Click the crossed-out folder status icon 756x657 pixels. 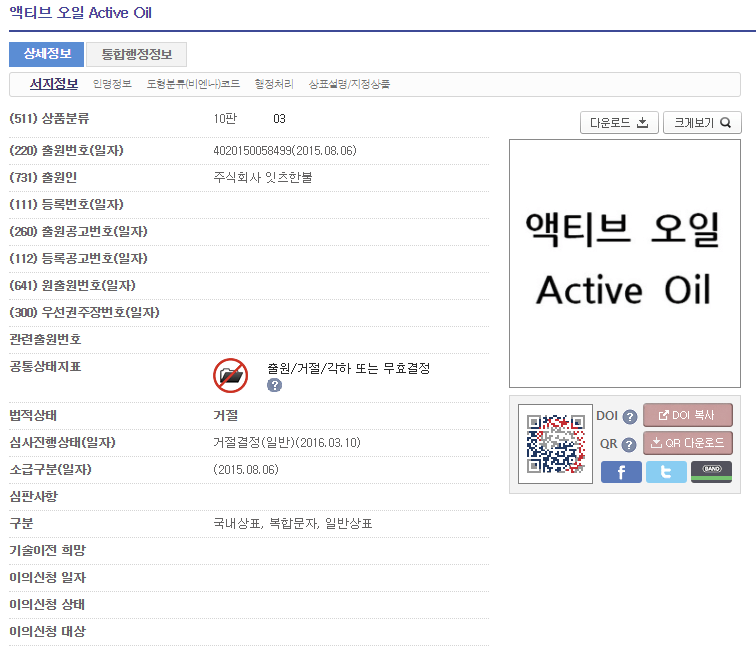click(x=230, y=375)
